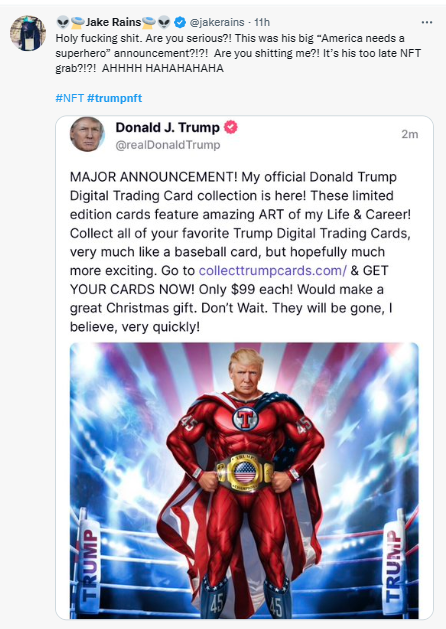
Task: Follow the #NFT hashtag
Action: pos(69,98)
